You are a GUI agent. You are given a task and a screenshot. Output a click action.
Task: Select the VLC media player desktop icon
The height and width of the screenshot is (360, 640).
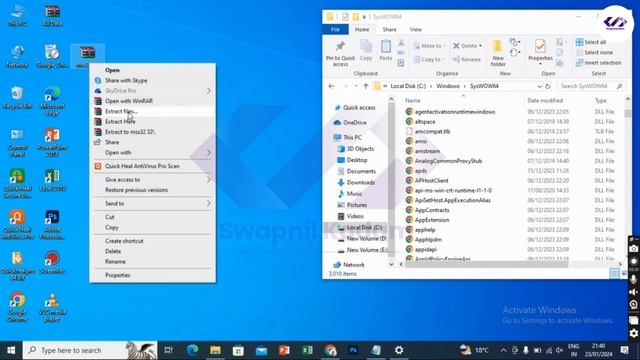52,307
